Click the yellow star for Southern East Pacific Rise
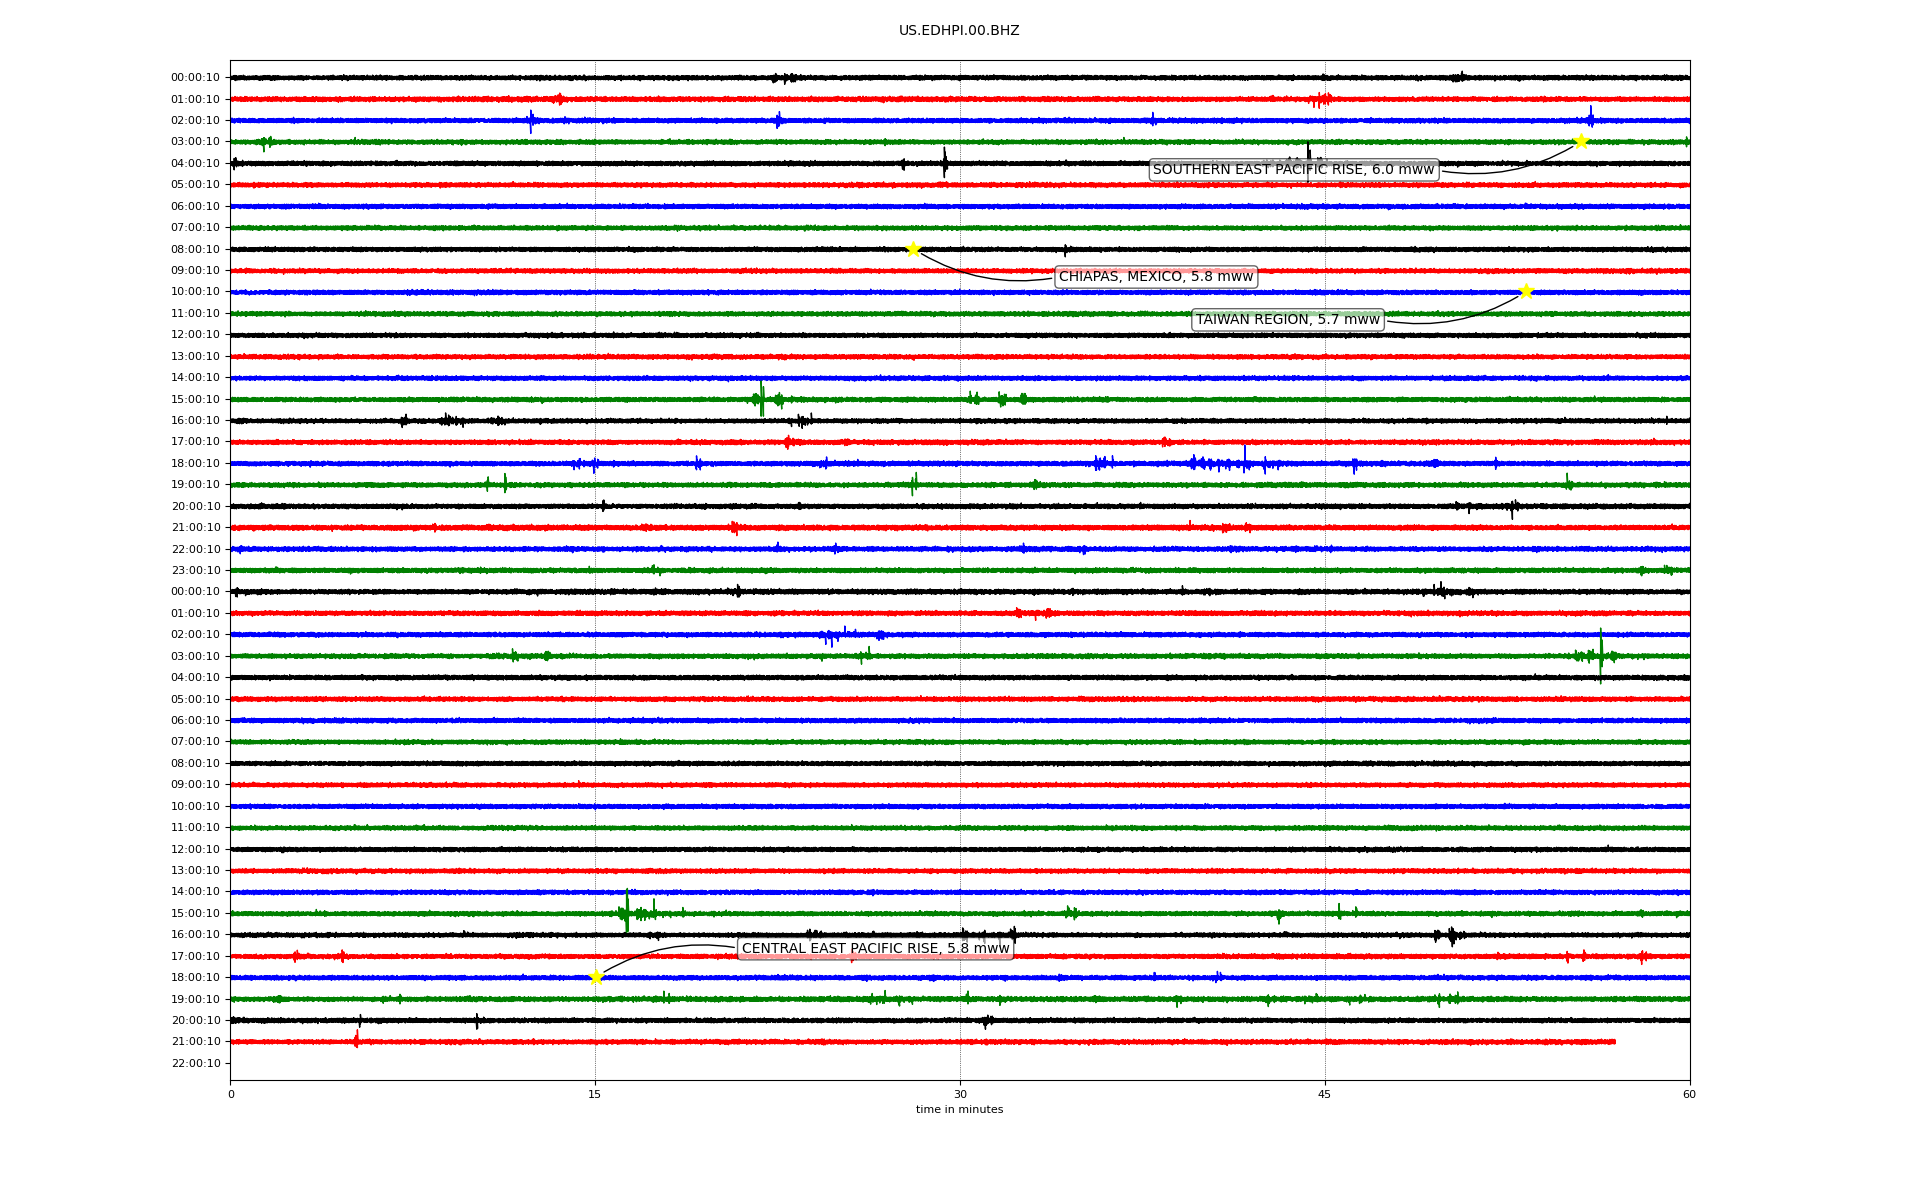 coord(1581,141)
